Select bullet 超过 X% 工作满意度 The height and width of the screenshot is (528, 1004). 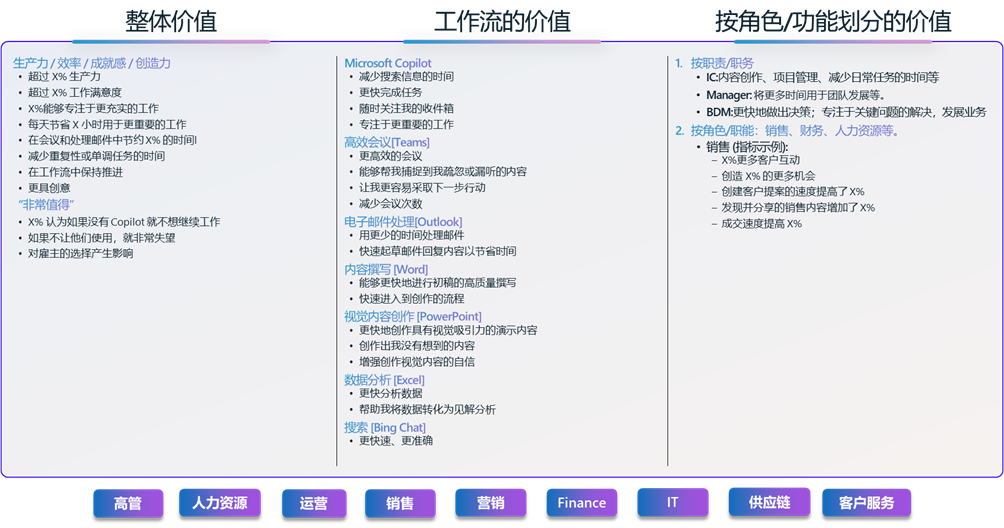pos(74,93)
